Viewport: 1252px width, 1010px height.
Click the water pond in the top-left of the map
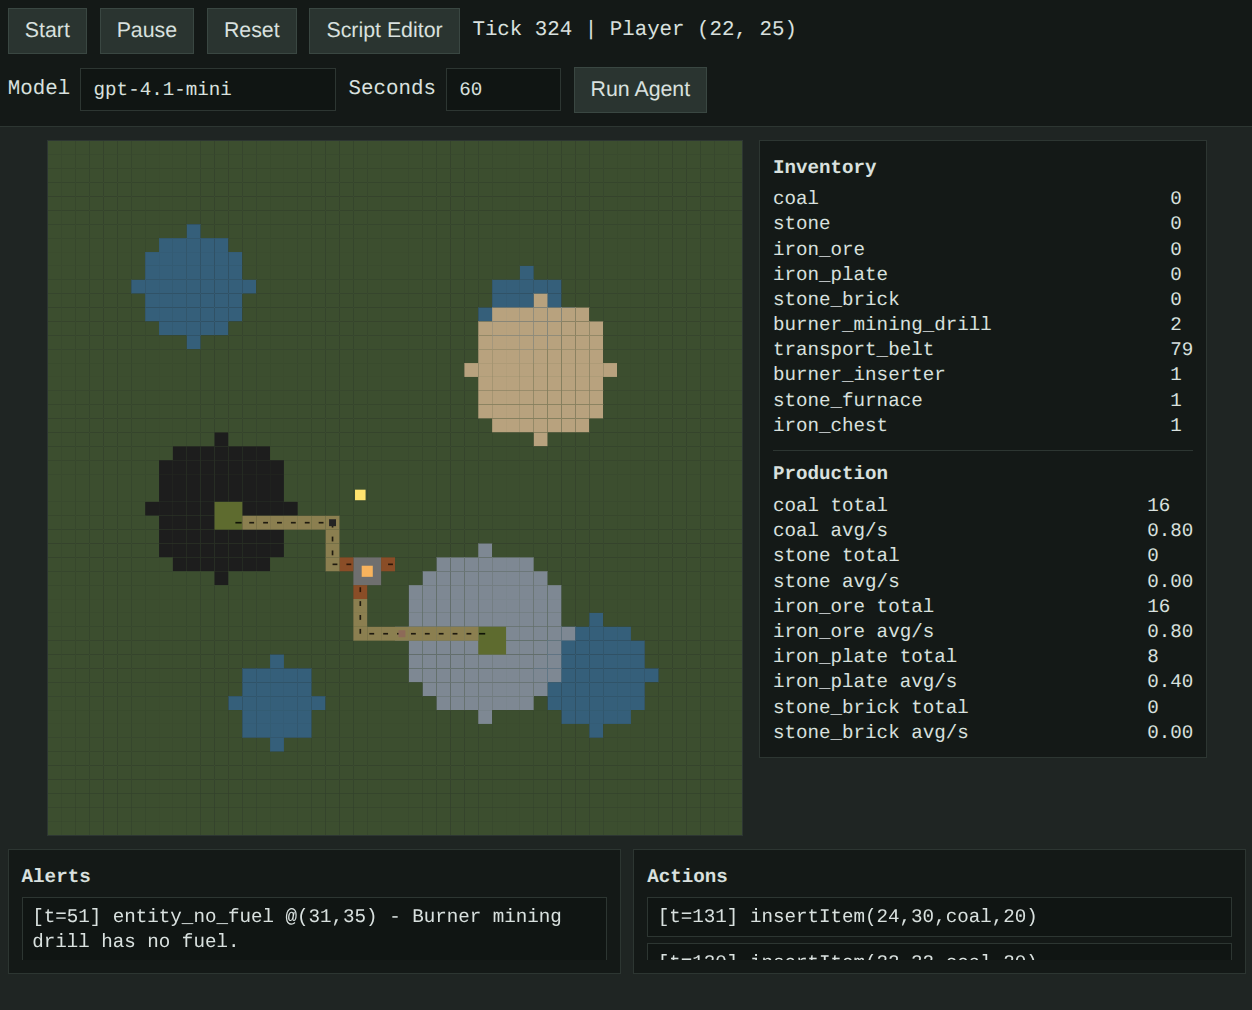pyautogui.click(x=193, y=286)
